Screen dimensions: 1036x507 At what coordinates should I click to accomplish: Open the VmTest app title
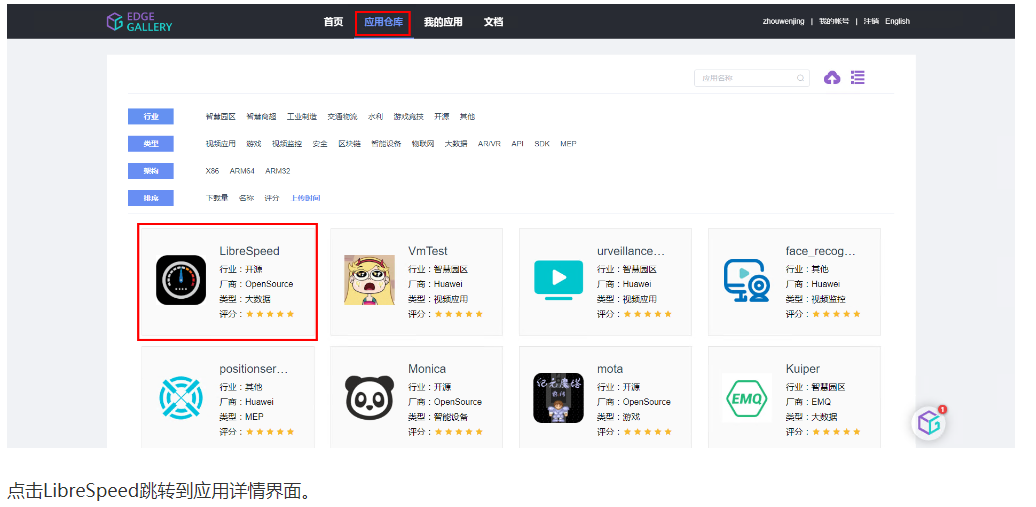click(x=427, y=251)
